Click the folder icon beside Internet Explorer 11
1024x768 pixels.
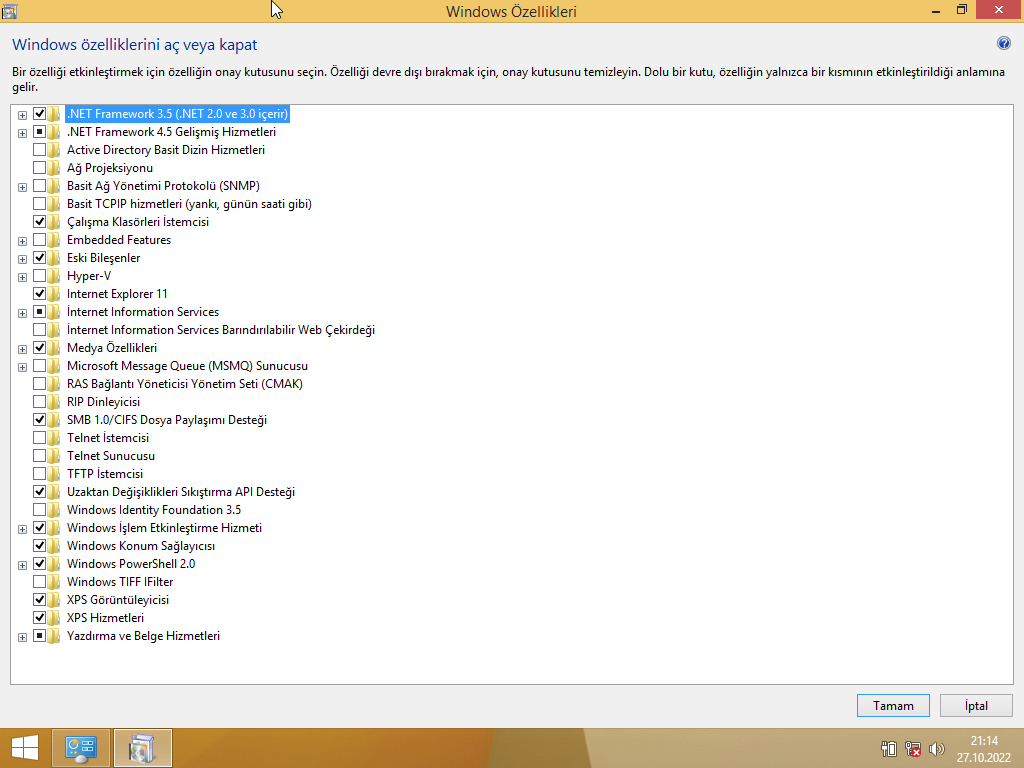tap(54, 294)
